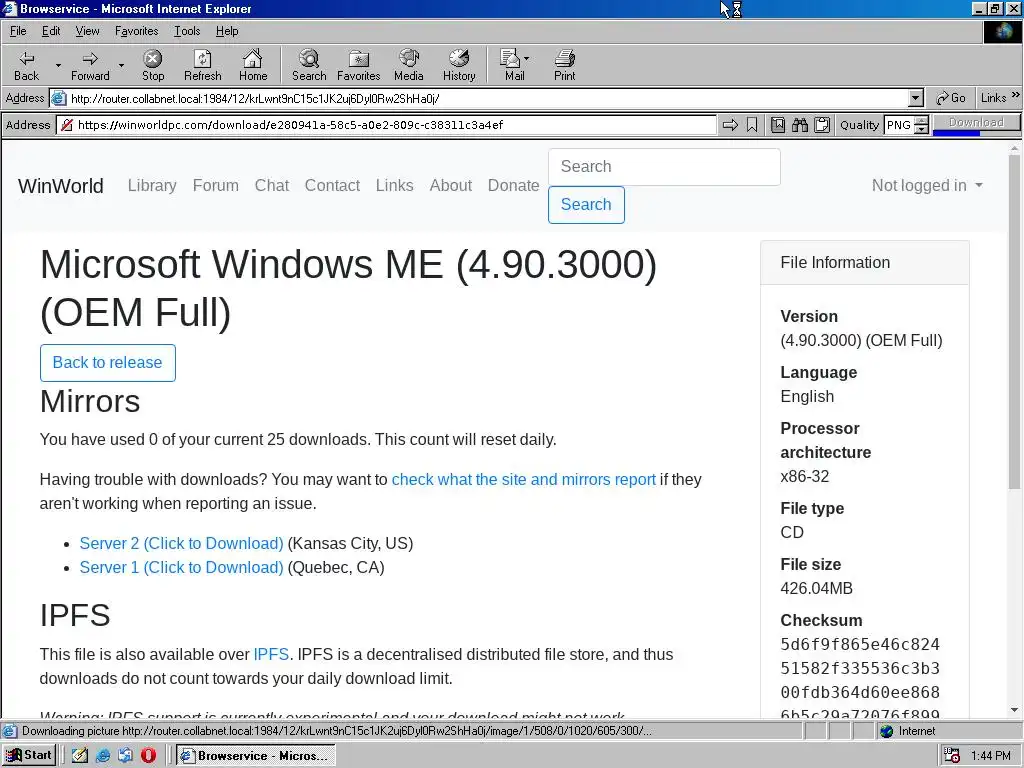Viewport: 1024px width, 768px height.
Task: Click the insecure padlock icon beside winworldpc URL
Action: pos(67,125)
